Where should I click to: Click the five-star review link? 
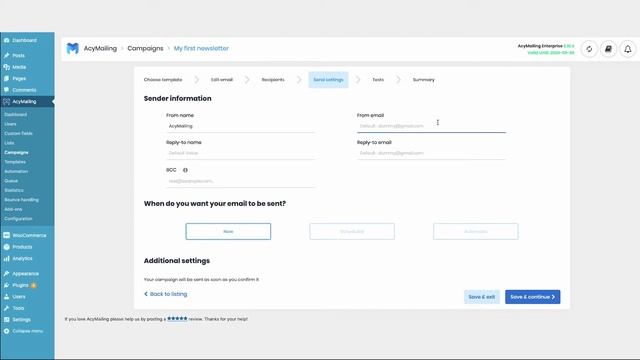pyautogui.click(x=177, y=319)
